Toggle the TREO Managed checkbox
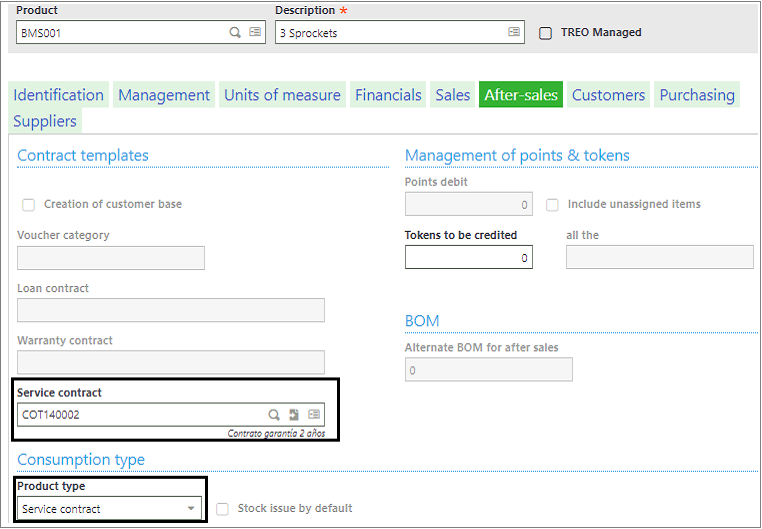Viewport: 762px width, 529px height. point(545,33)
